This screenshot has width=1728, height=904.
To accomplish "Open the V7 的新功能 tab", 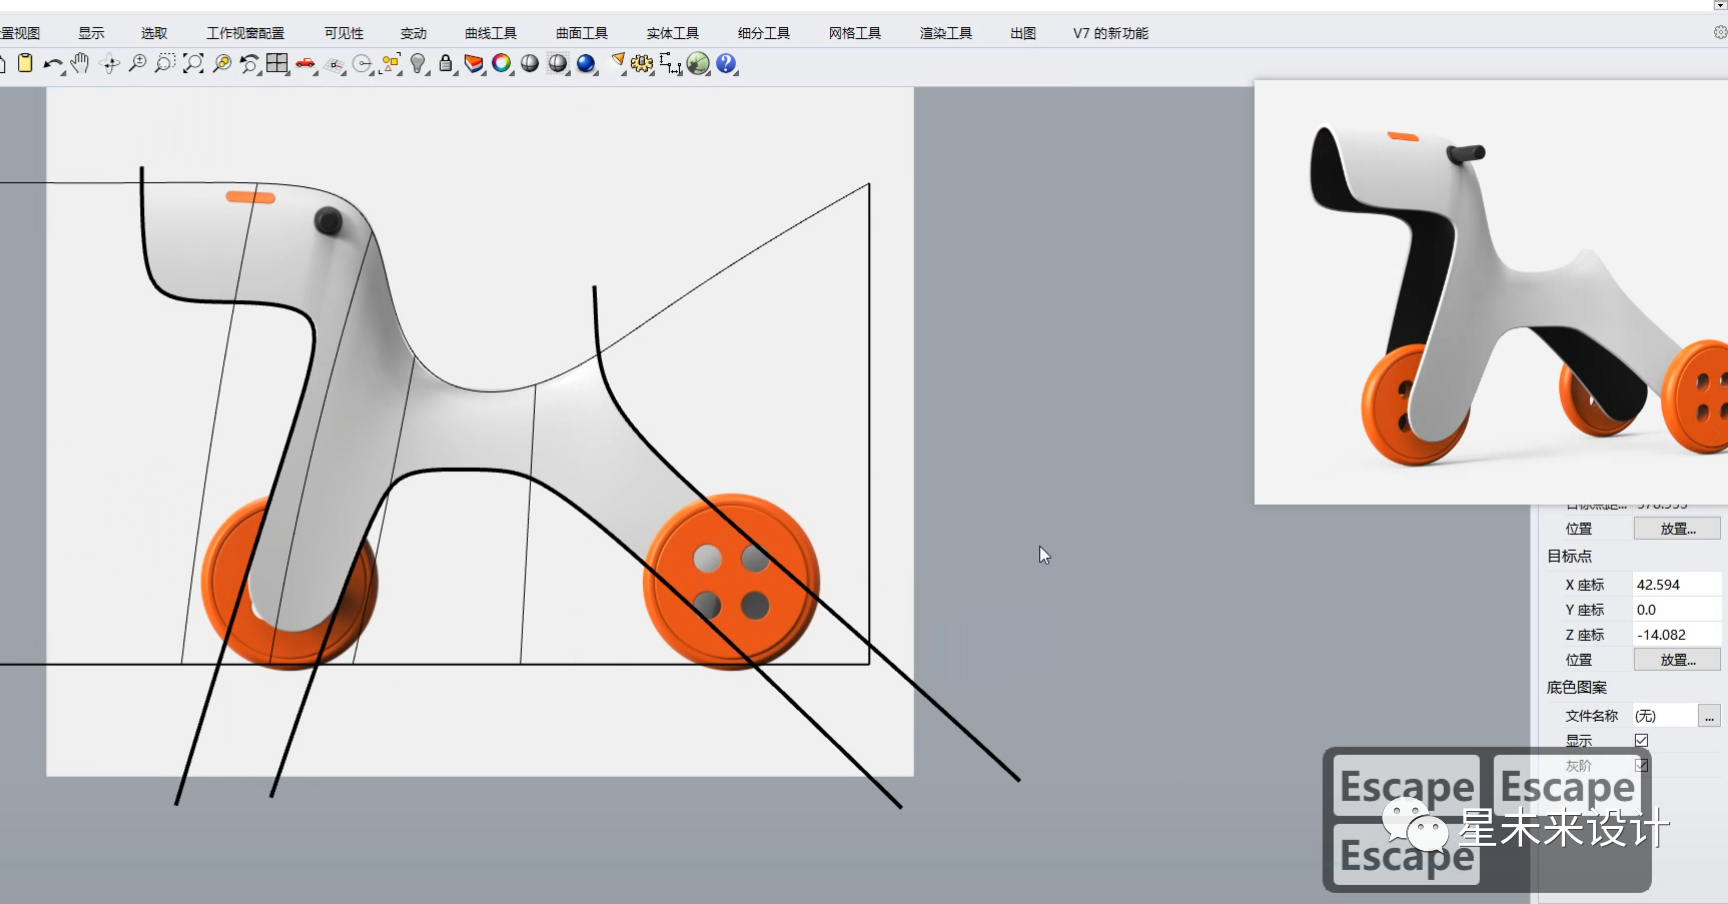I will [x=1111, y=33].
